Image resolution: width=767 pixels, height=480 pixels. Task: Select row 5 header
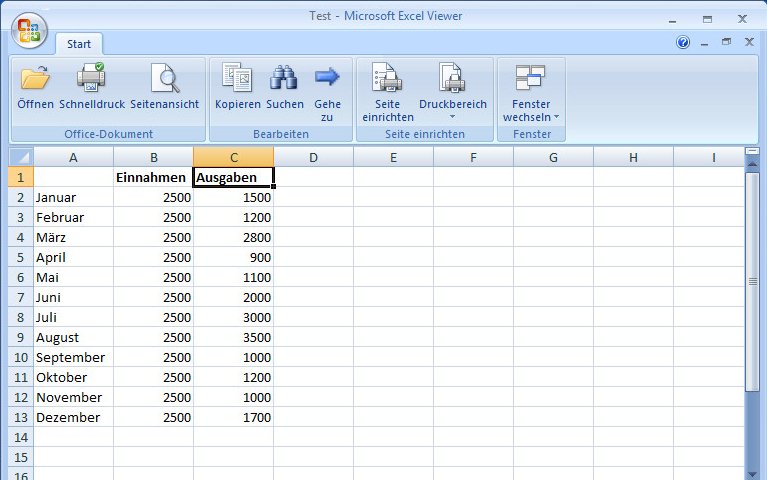(20, 257)
